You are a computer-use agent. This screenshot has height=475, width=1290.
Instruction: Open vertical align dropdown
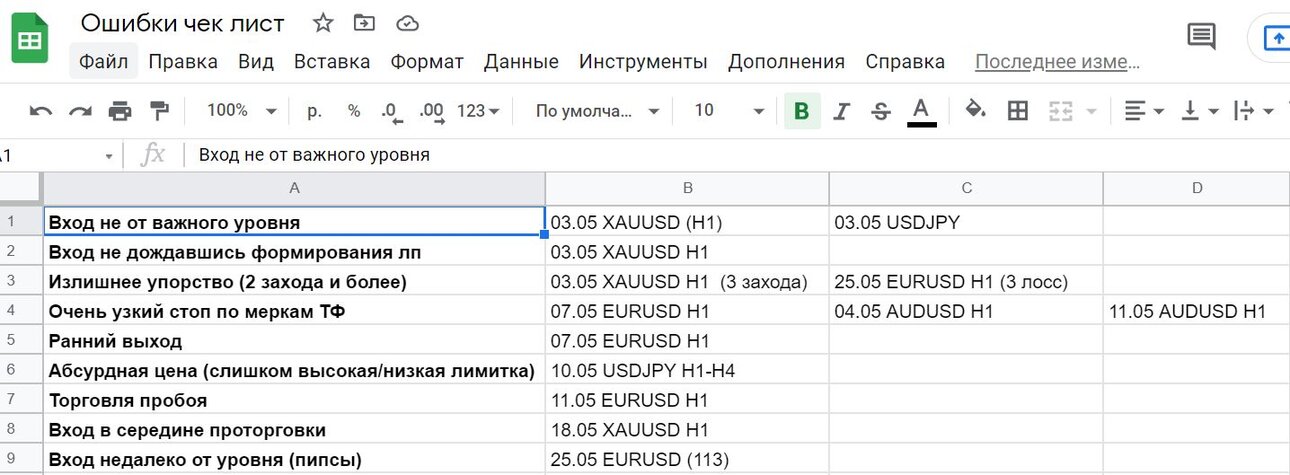click(1200, 111)
